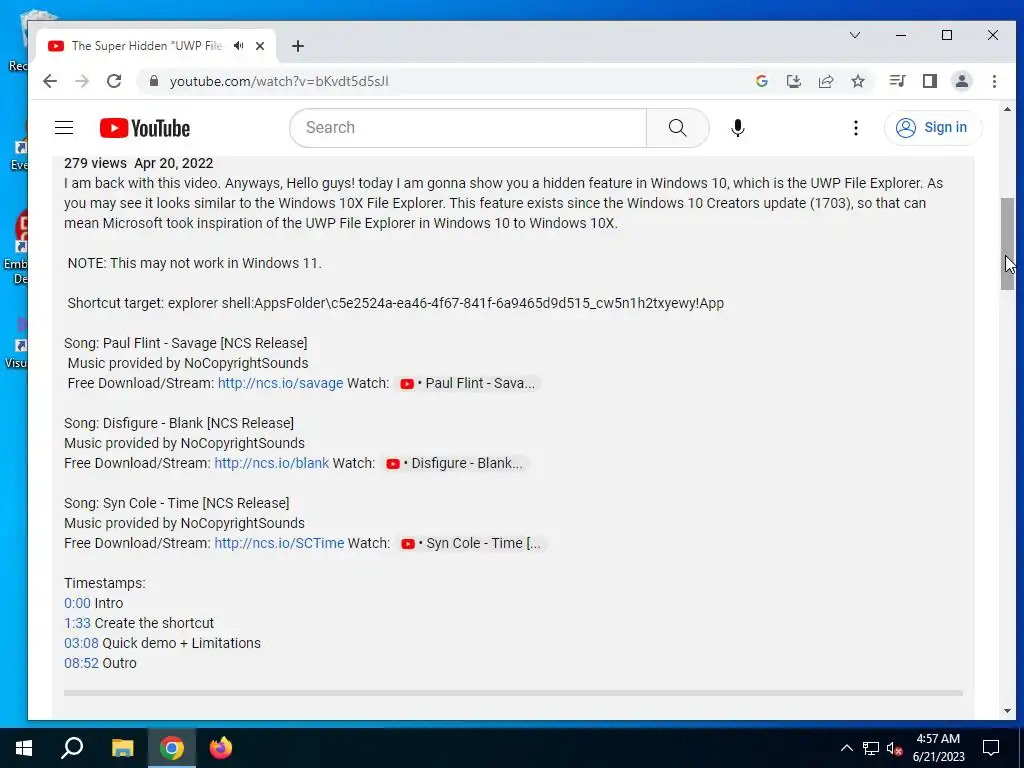Click the page scrollbar thumb
The width and height of the screenshot is (1024, 768).
coord(1007,244)
